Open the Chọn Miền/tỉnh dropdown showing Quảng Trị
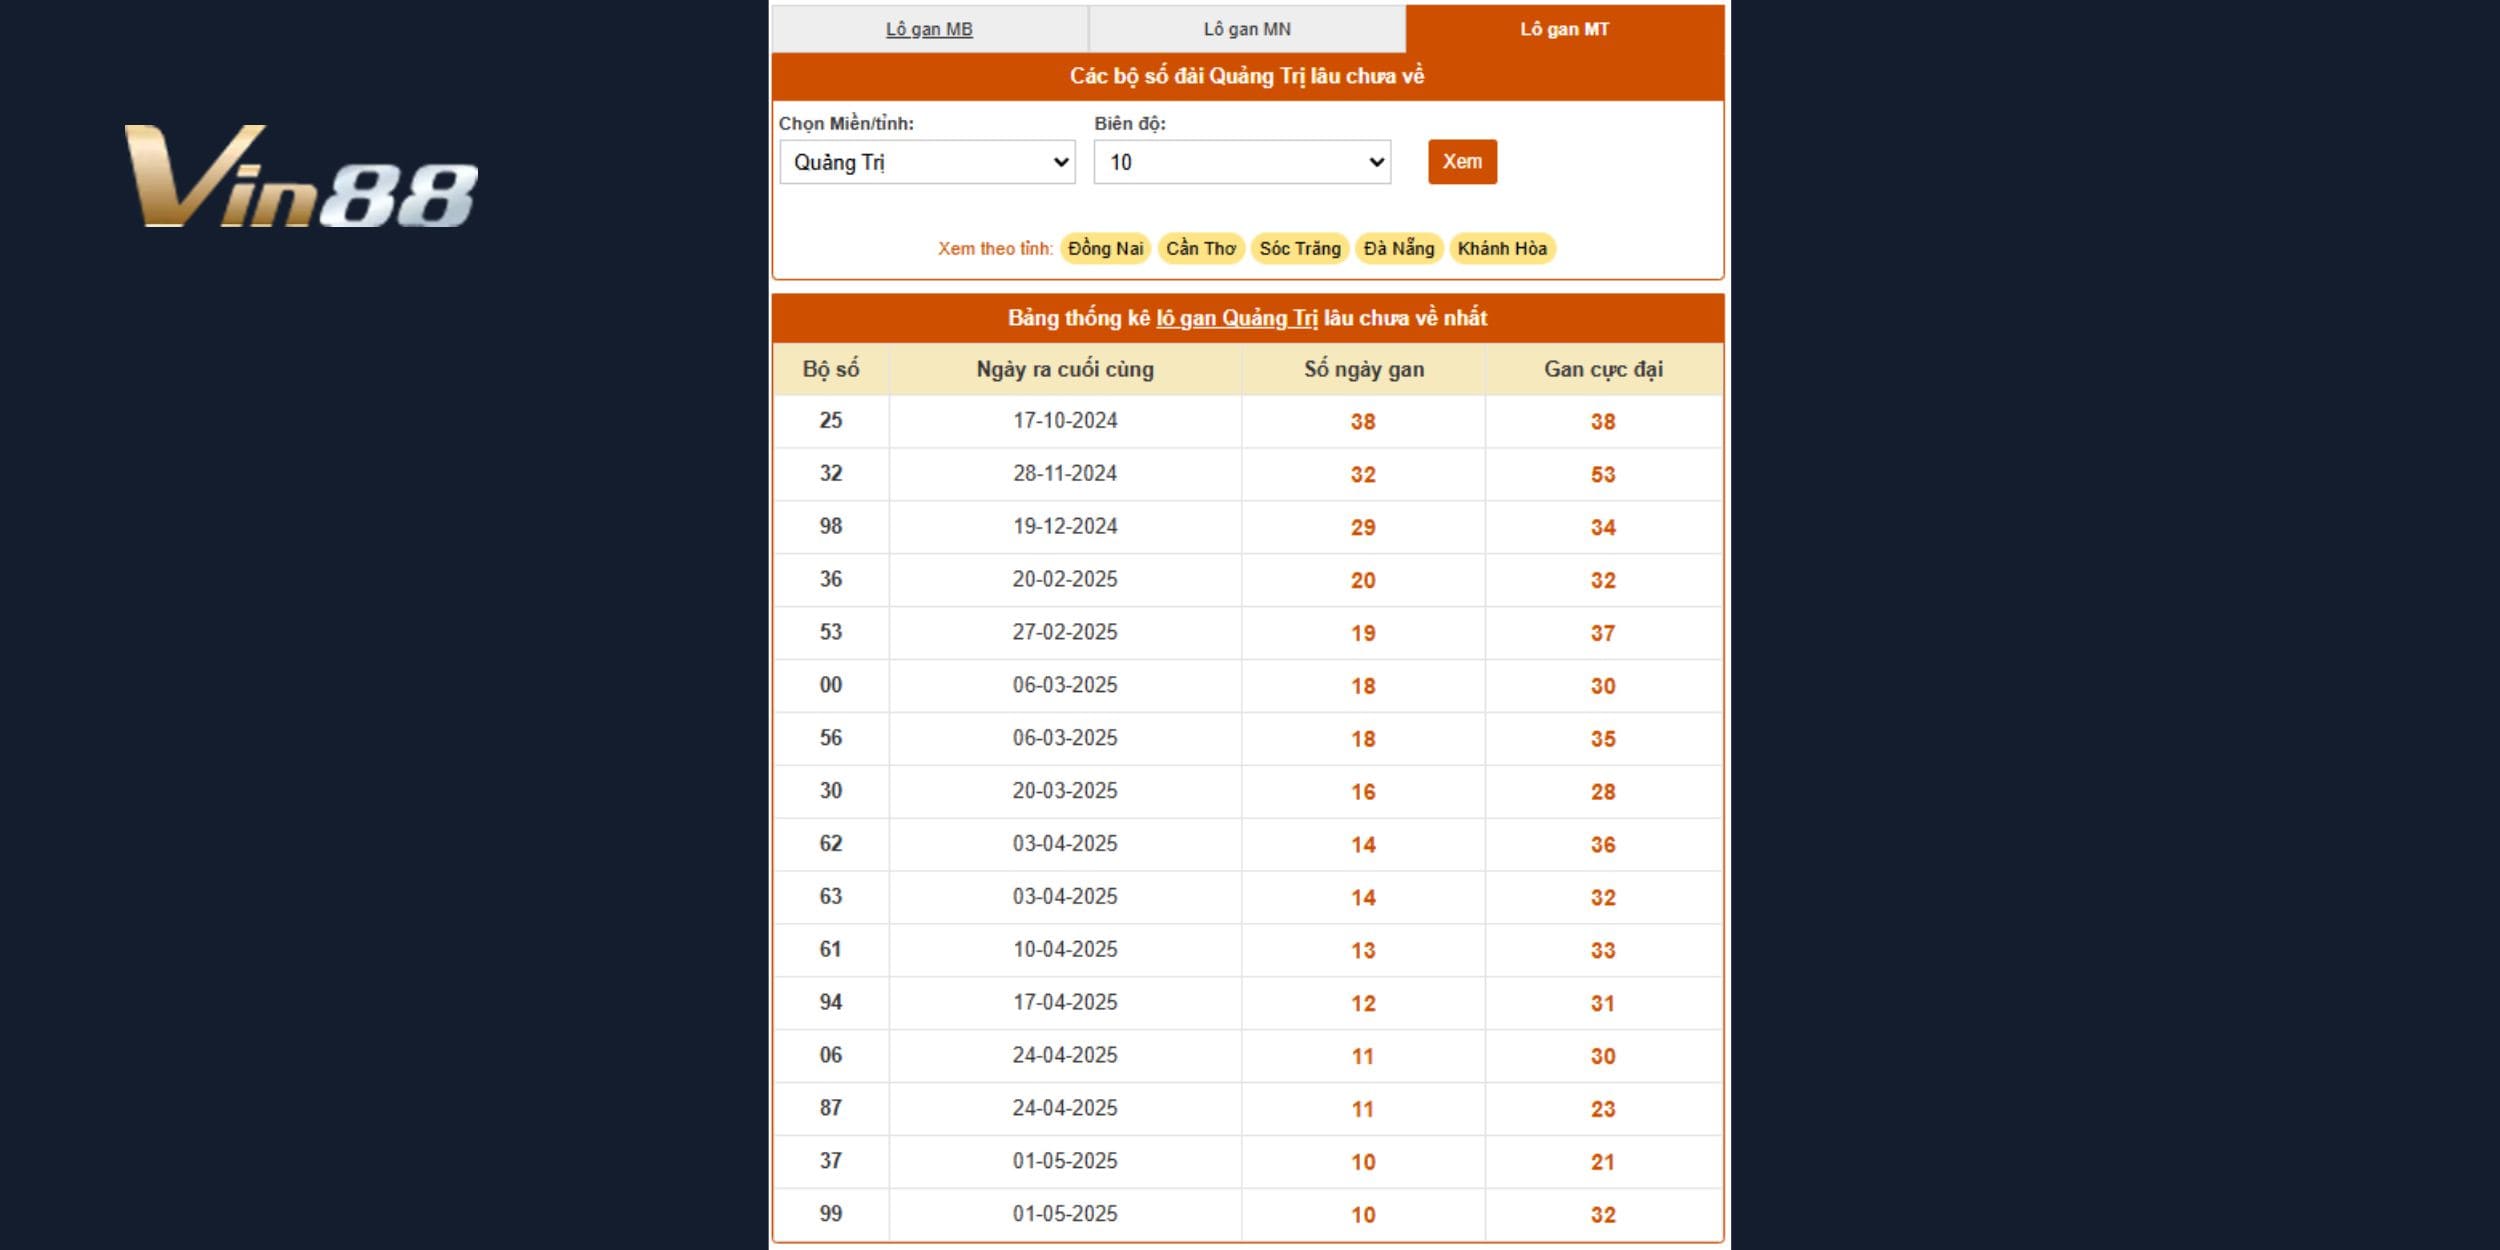The width and height of the screenshot is (2500, 1250). coord(927,162)
